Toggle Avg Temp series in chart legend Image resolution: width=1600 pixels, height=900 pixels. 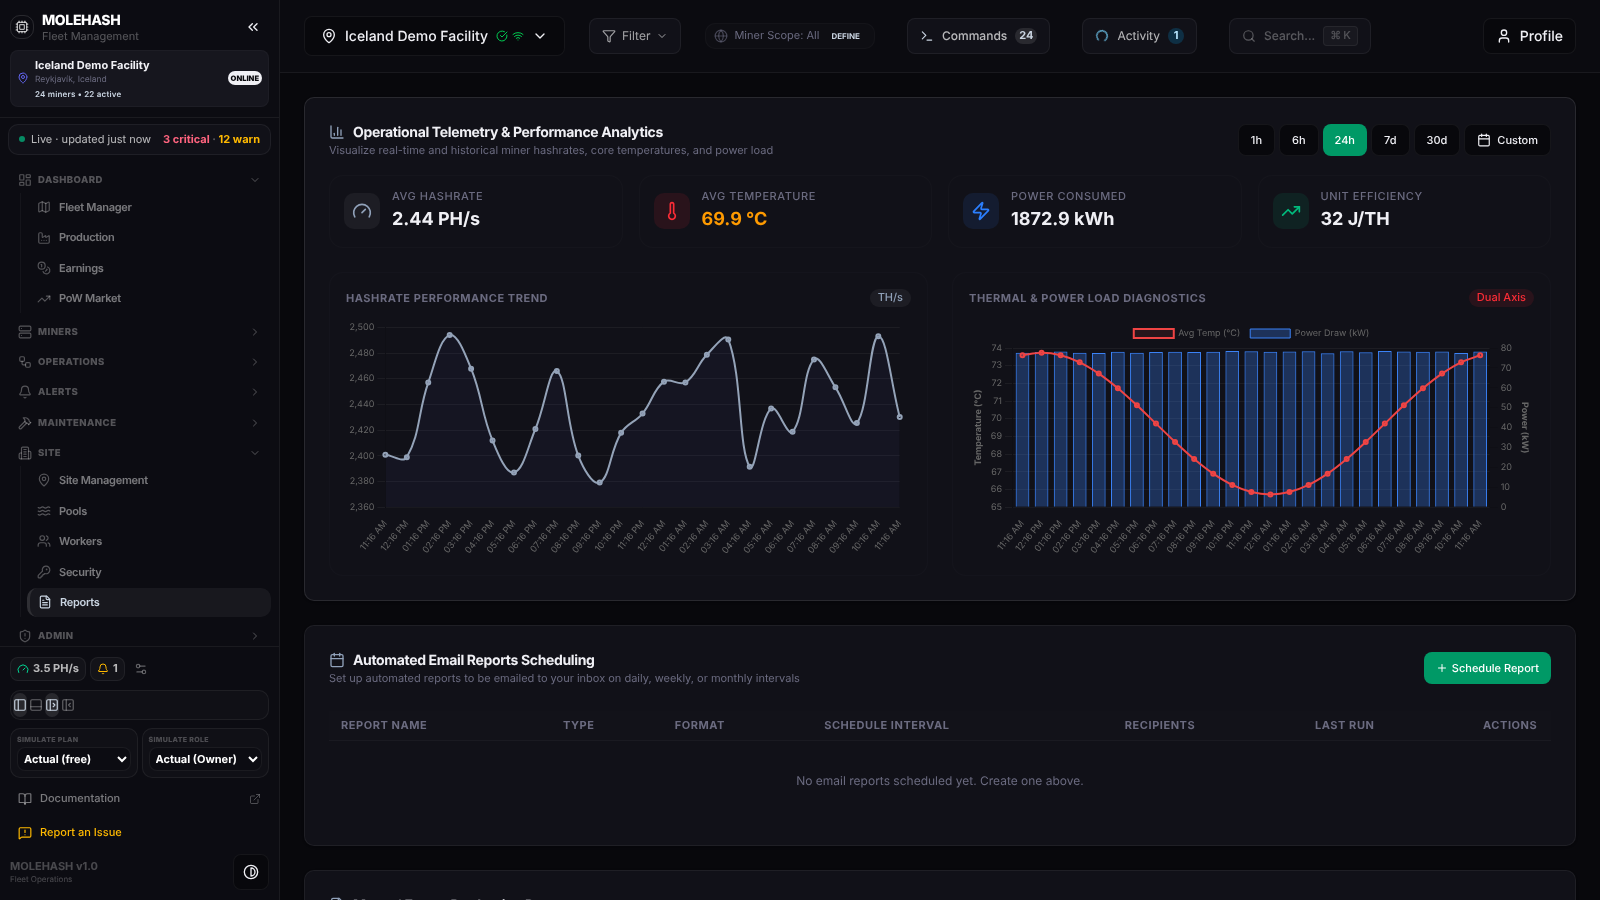[1186, 333]
